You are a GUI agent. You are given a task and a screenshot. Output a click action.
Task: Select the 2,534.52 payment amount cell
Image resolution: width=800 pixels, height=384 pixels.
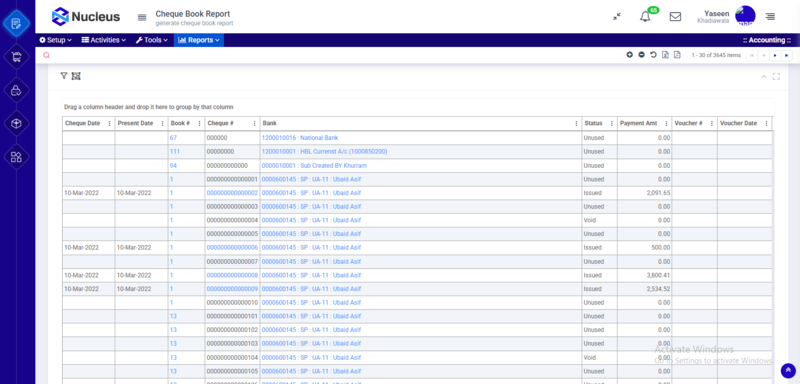[x=644, y=289]
